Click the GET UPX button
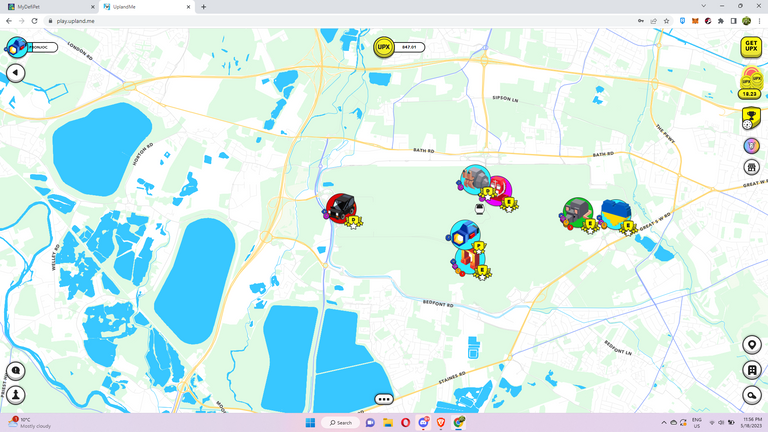This screenshot has width=768, height=432. tap(751, 47)
